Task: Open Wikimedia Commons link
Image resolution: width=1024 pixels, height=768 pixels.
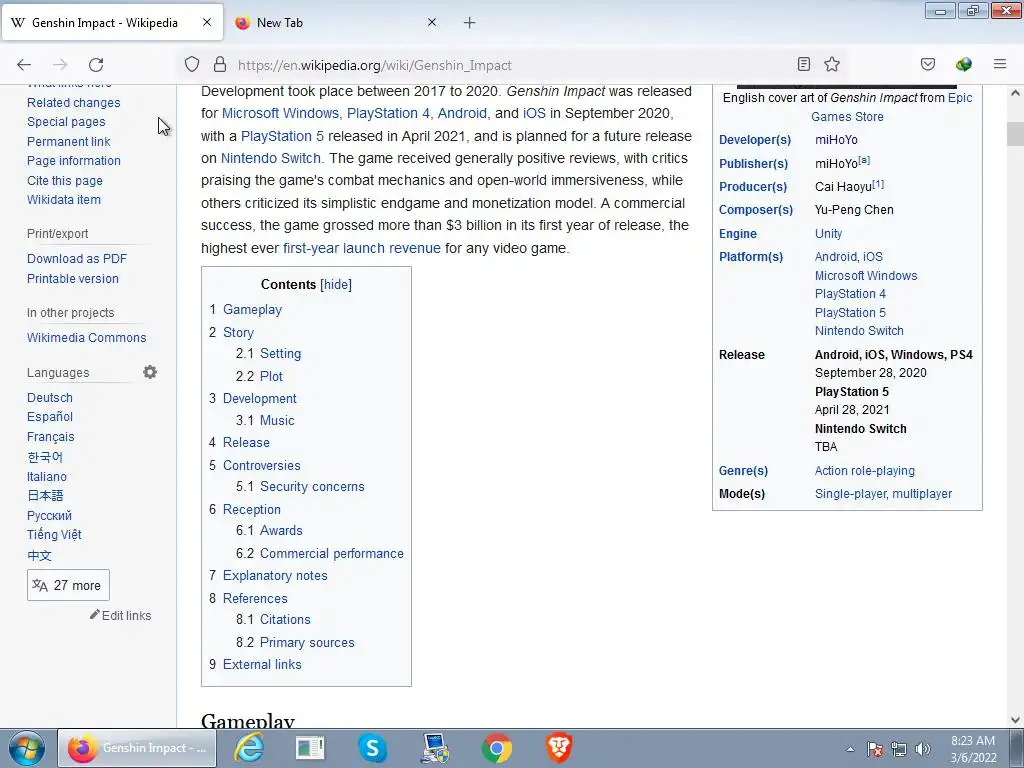Action: [86, 338]
